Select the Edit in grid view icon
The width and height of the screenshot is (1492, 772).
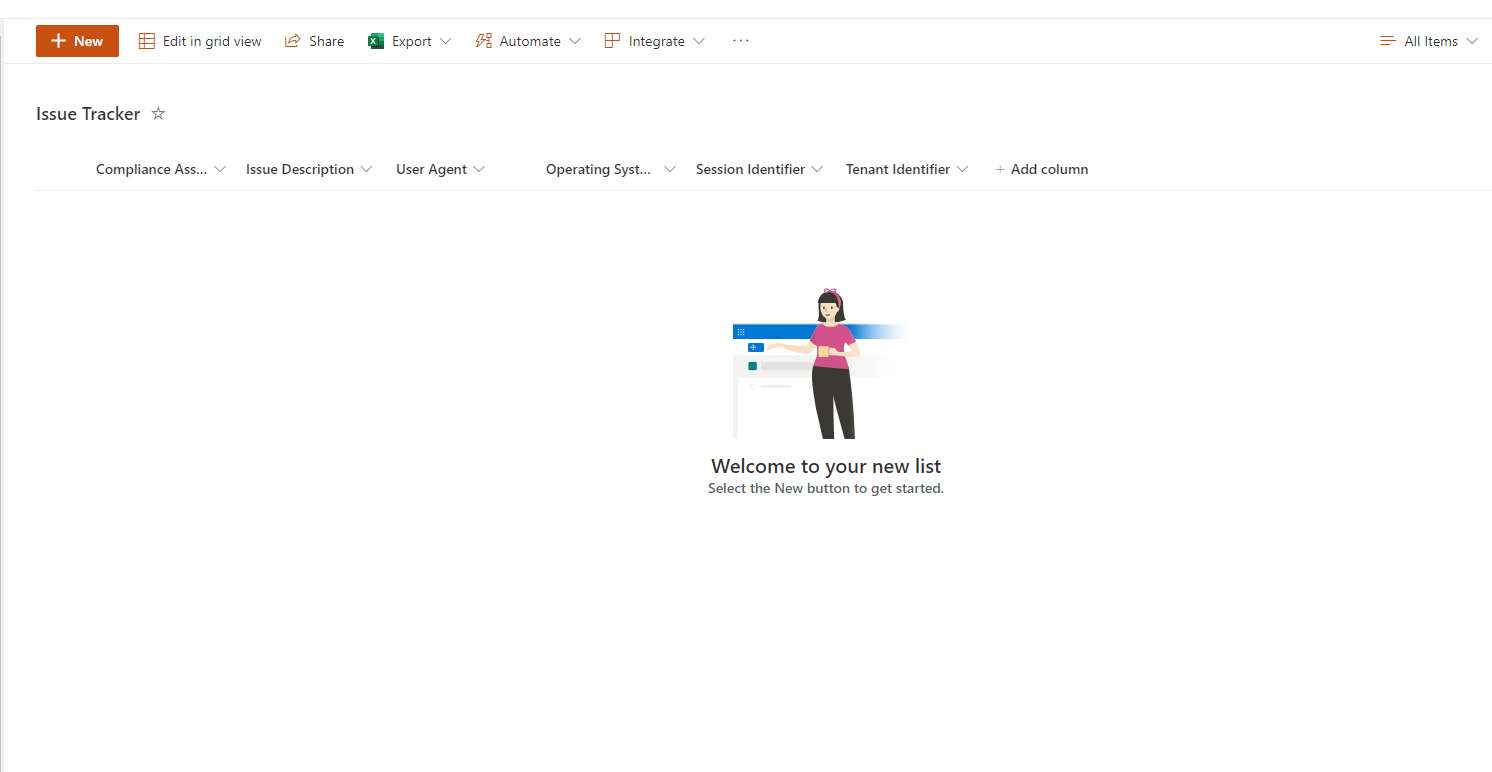[x=147, y=40]
